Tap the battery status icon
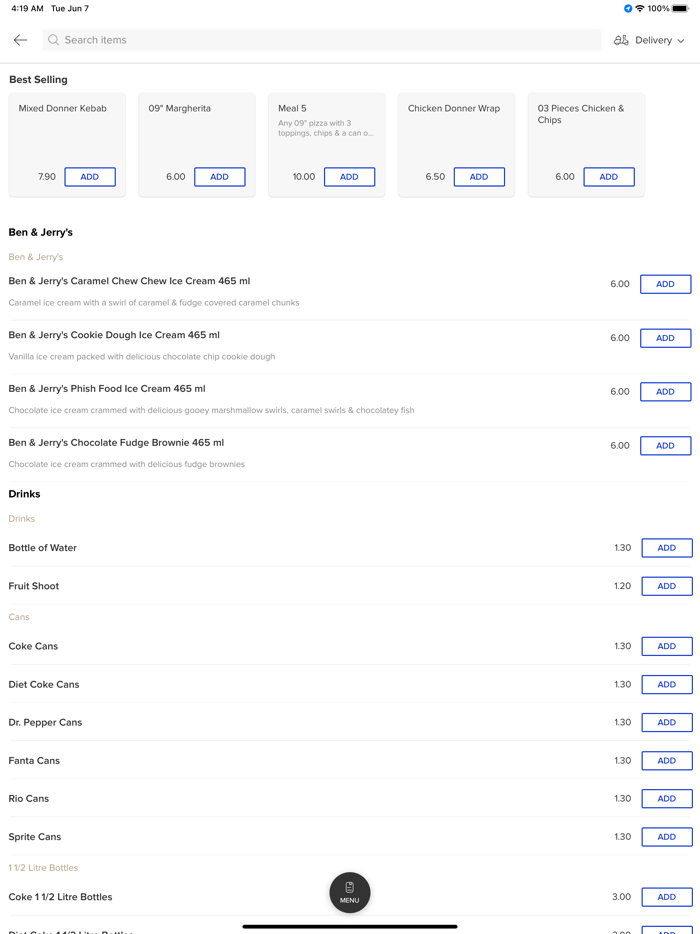Image resolution: width=700 pixels, height=934 pixels. pyautogui.click(x=680, y=9)
